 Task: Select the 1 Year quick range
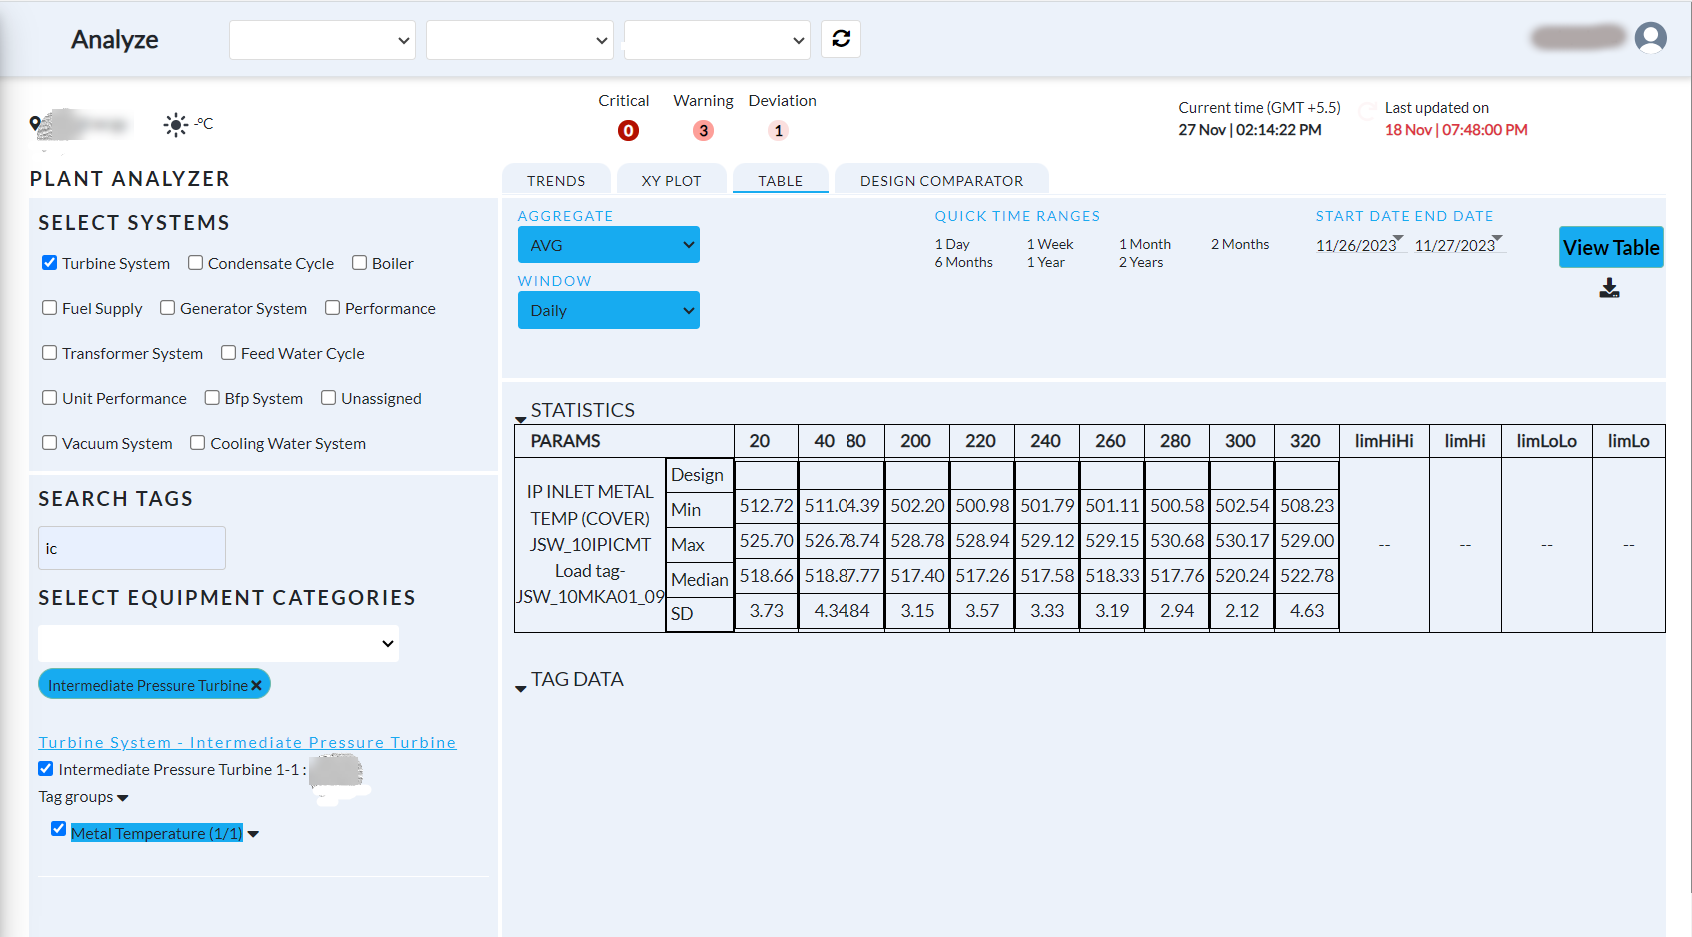point(1045,262)
